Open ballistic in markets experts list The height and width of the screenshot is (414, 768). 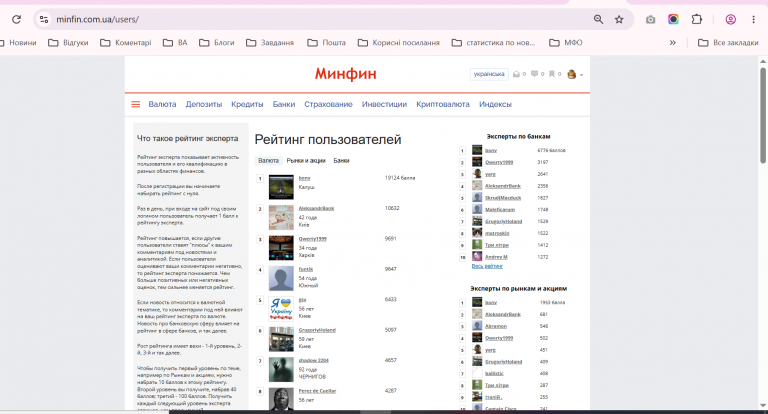pyautogui.click(x=494, y=373)
